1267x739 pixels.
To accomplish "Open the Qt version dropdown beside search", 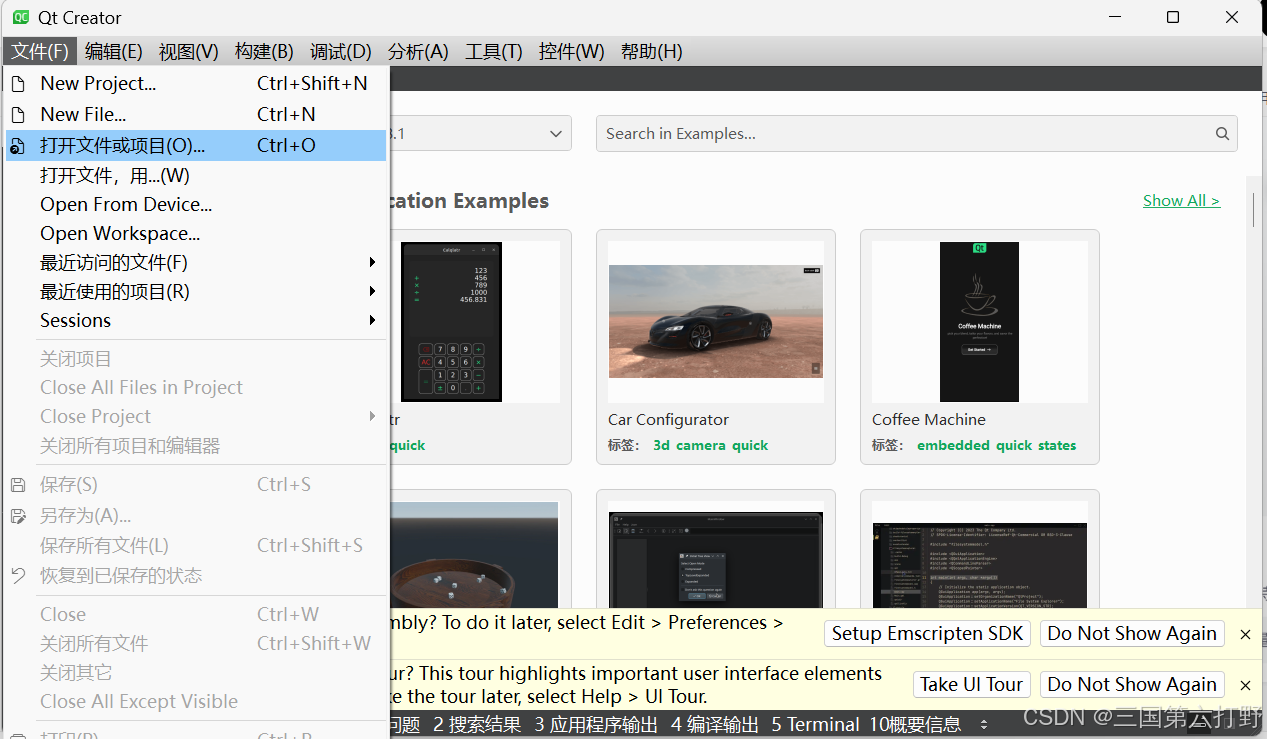I will pos(480,134).
